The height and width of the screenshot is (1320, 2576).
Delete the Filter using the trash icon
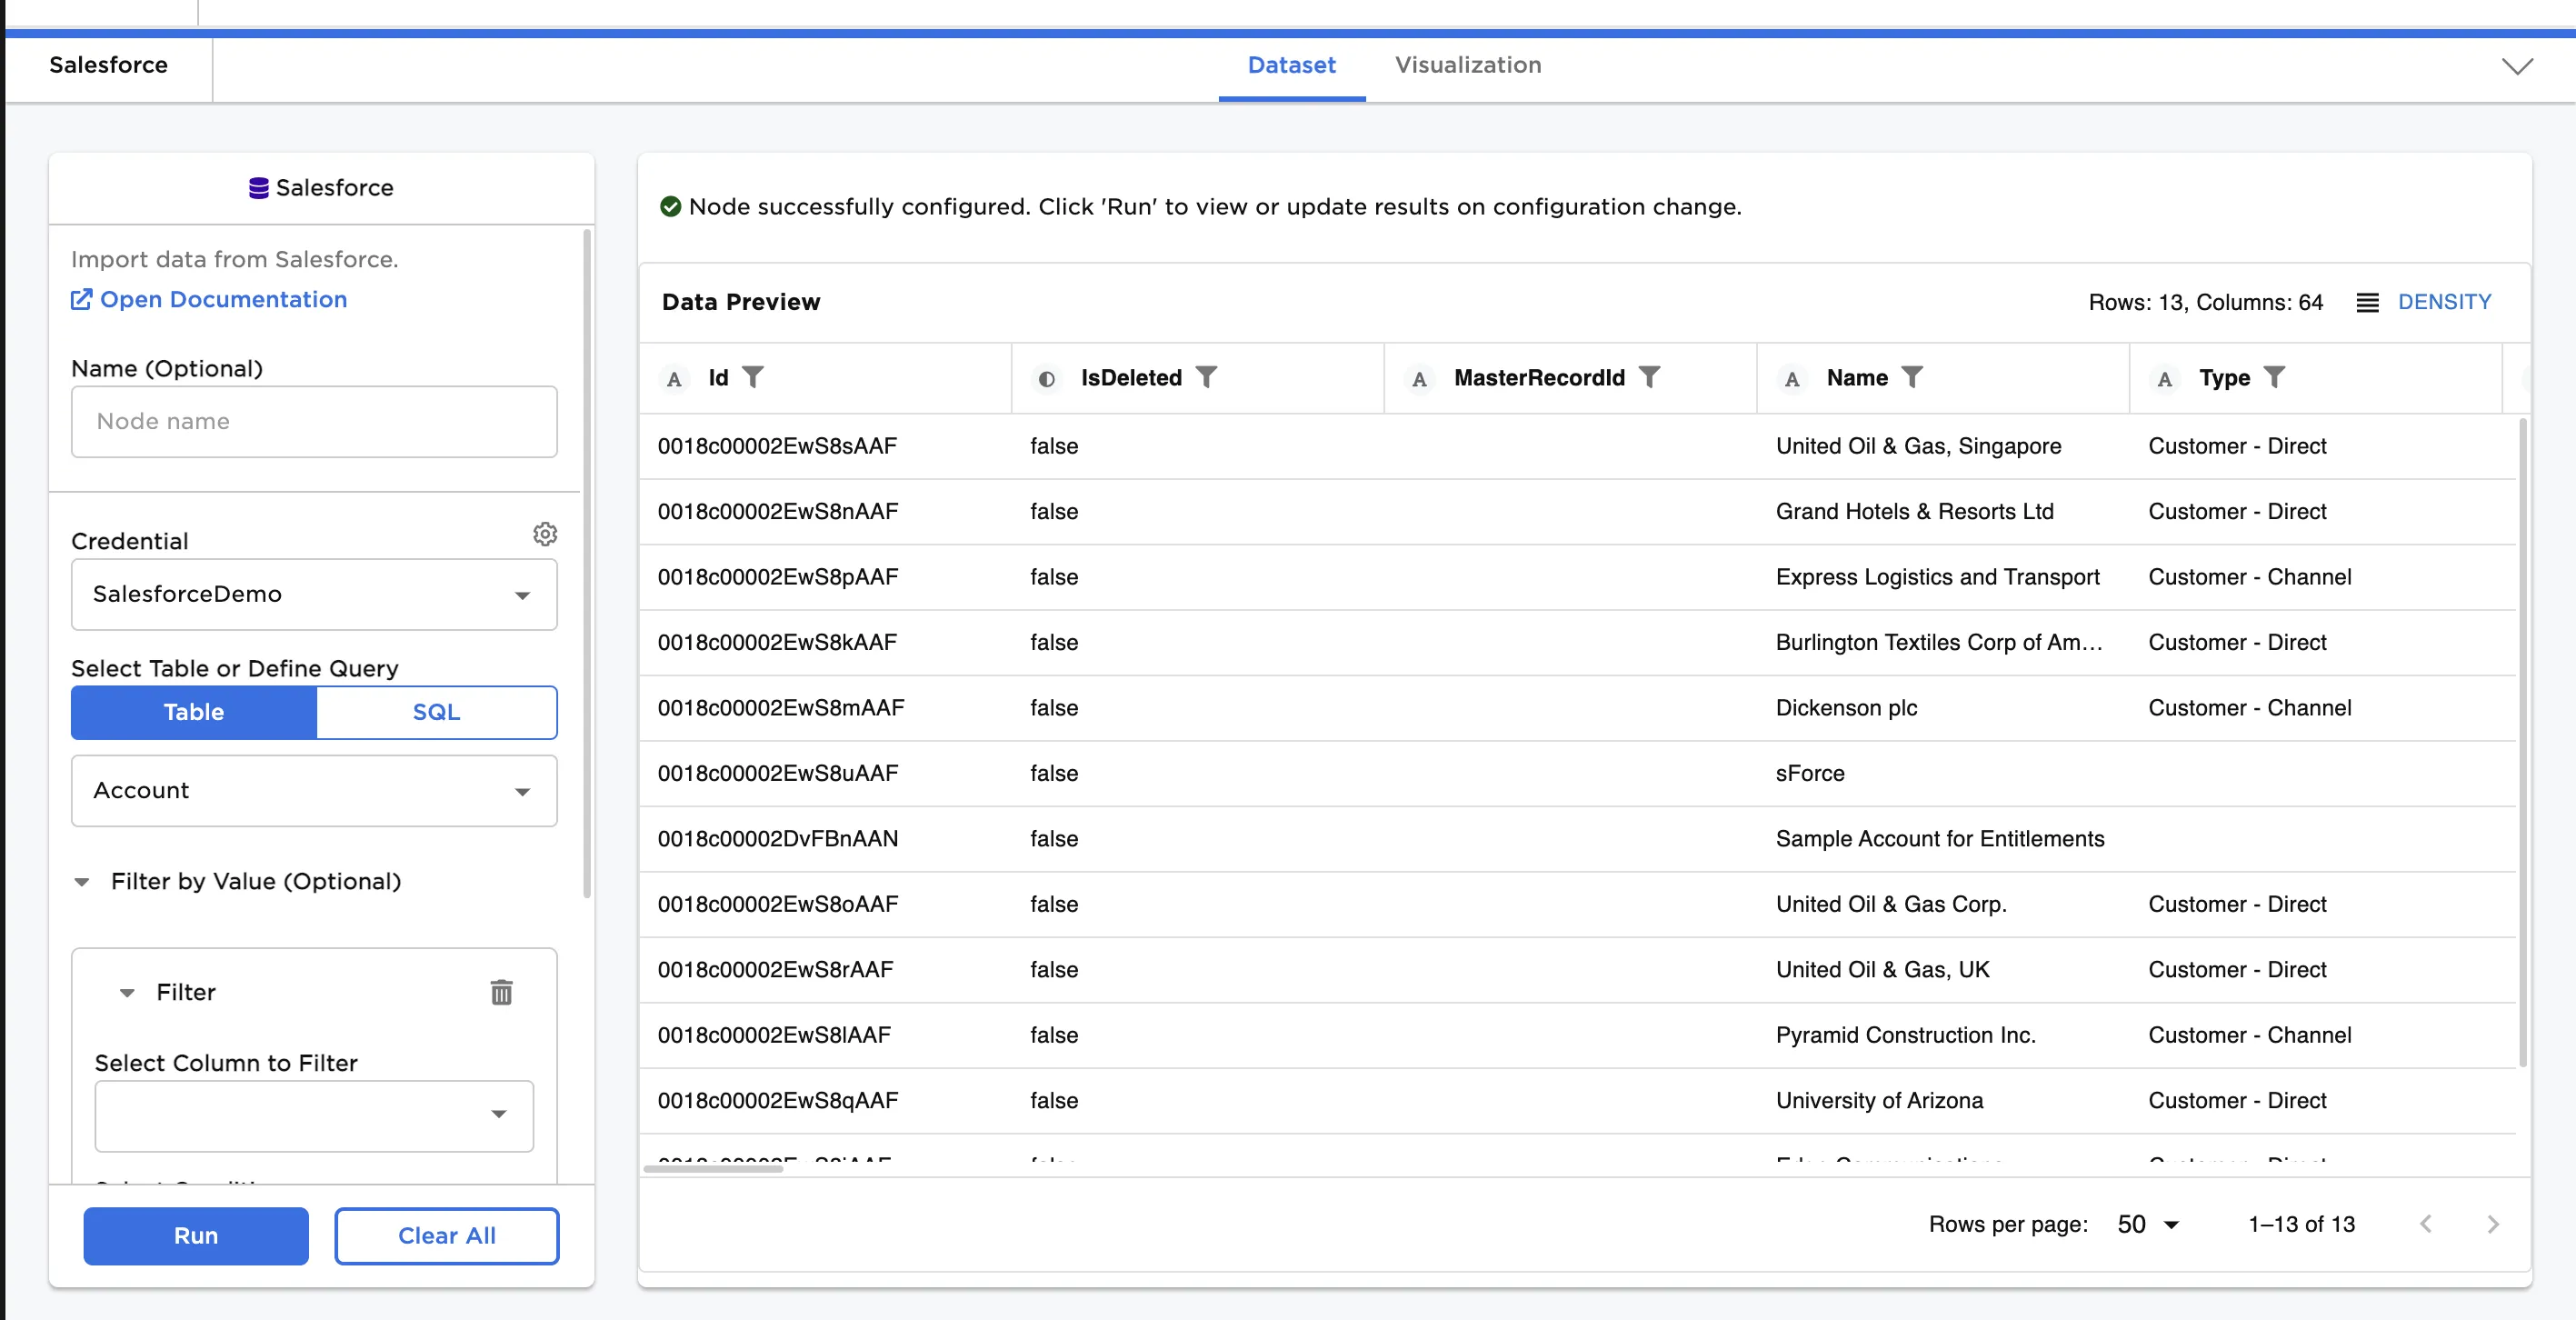coord(502,993)
